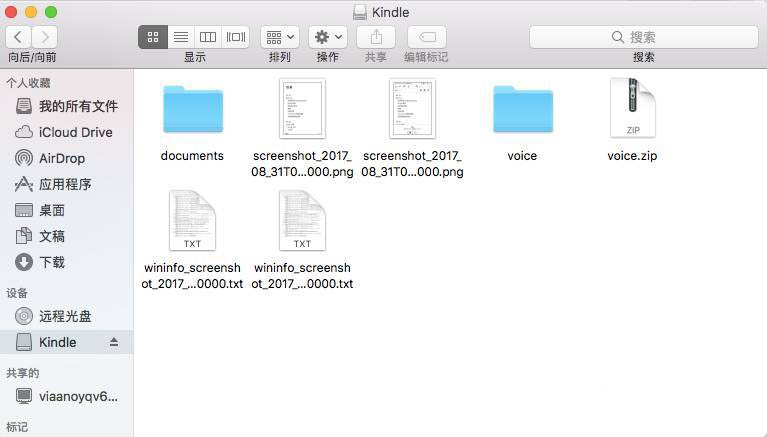Open Applications (应用程序) in sidebar
This screenshot has height=437, width=767.
point(65,184)
